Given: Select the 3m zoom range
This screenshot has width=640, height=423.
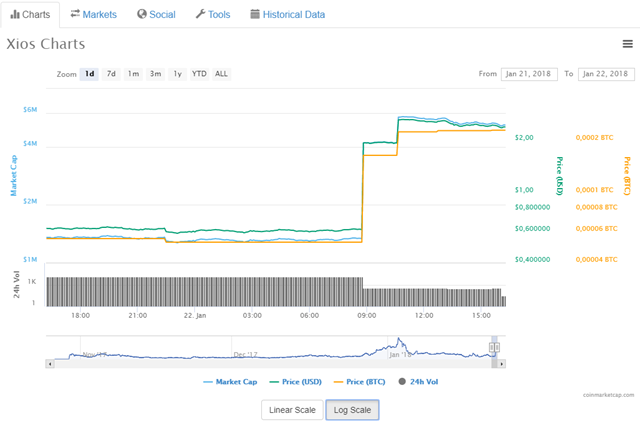Looking at the screenshot, I should [x=156, y=74].
